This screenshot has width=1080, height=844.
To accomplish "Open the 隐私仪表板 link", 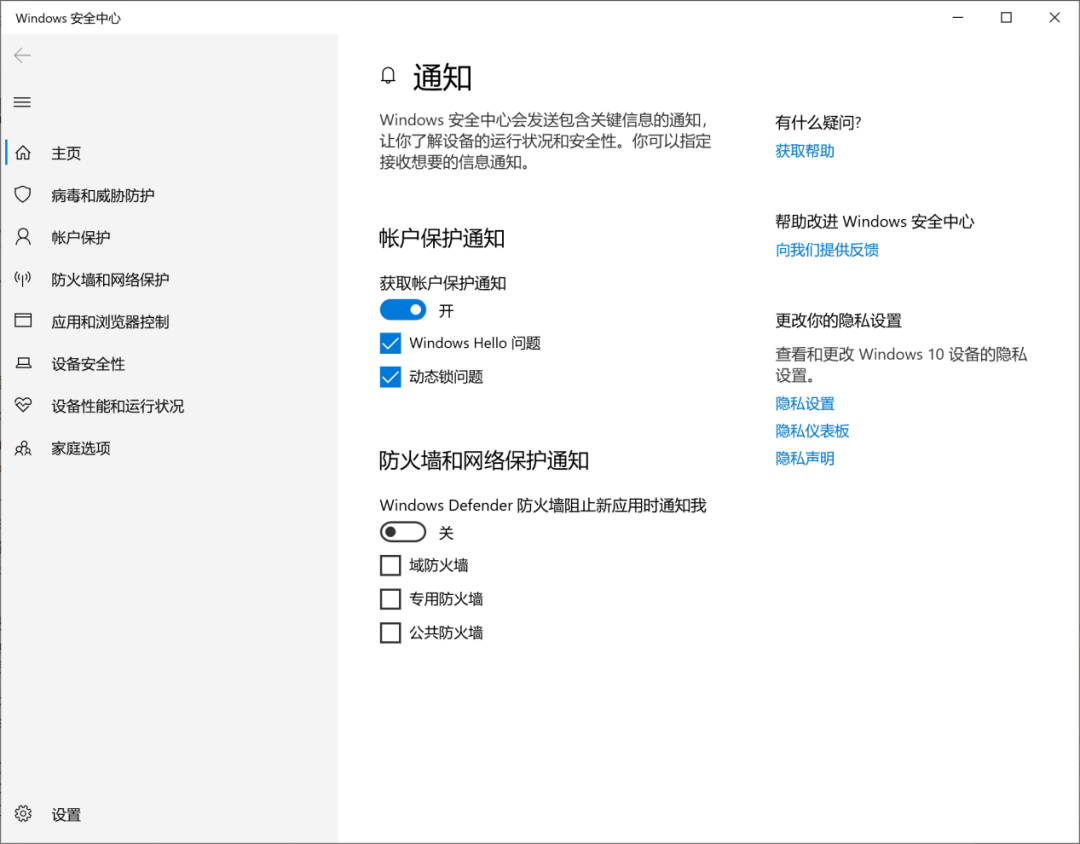I will pyautogui.click(x=812, y=431).
